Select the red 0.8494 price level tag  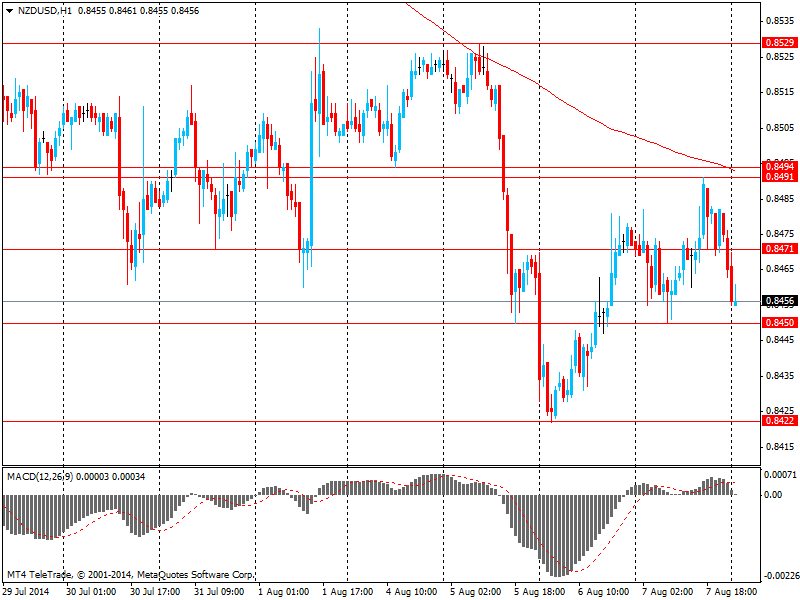click(x=779, y=166)
